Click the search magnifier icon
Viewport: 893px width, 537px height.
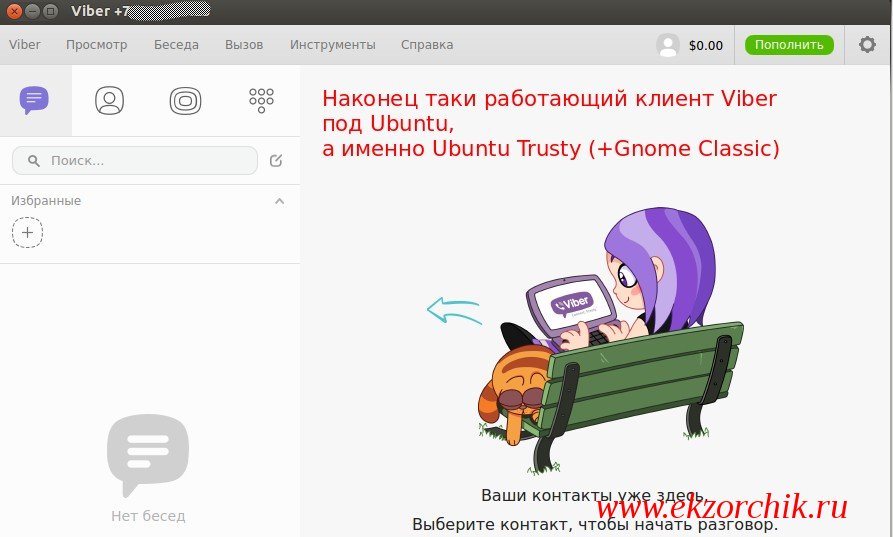[x=34, y=161]
